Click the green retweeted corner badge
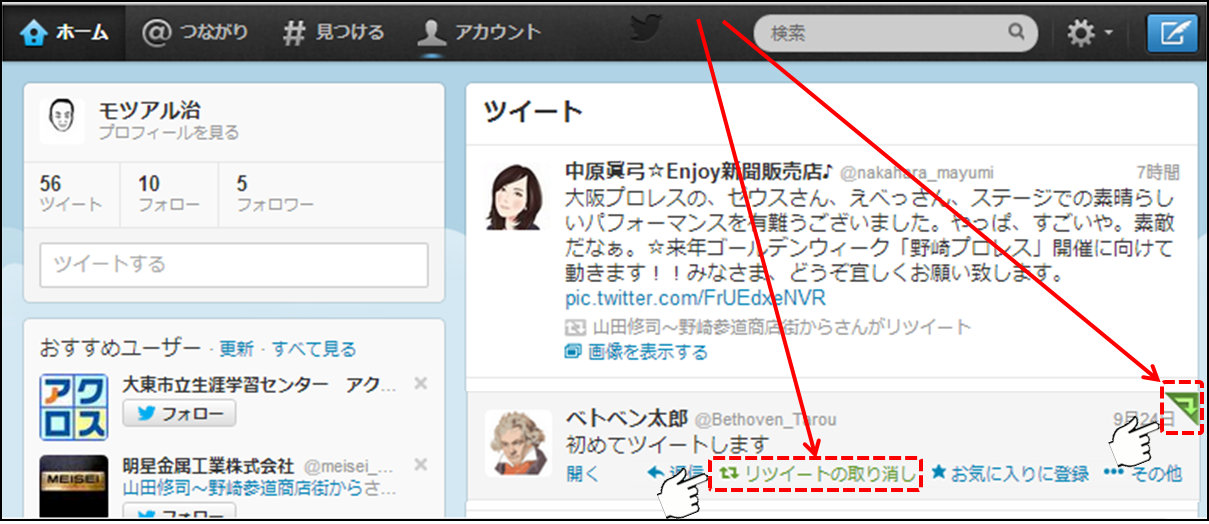This screenshot has height=524, width=1209. [1183, 405]
